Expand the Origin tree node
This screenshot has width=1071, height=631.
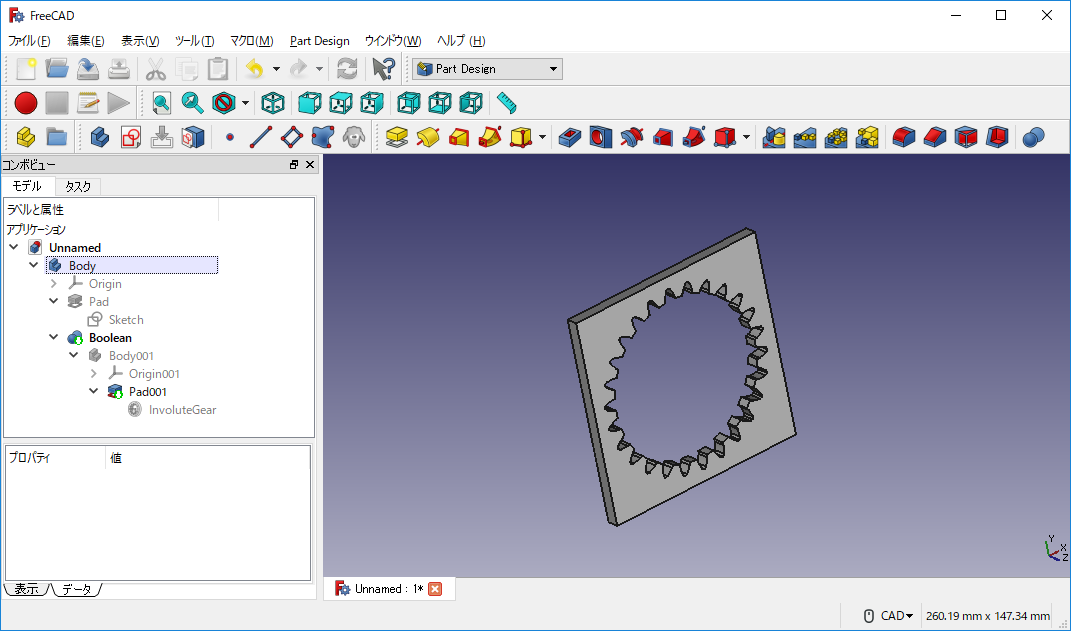54,283
